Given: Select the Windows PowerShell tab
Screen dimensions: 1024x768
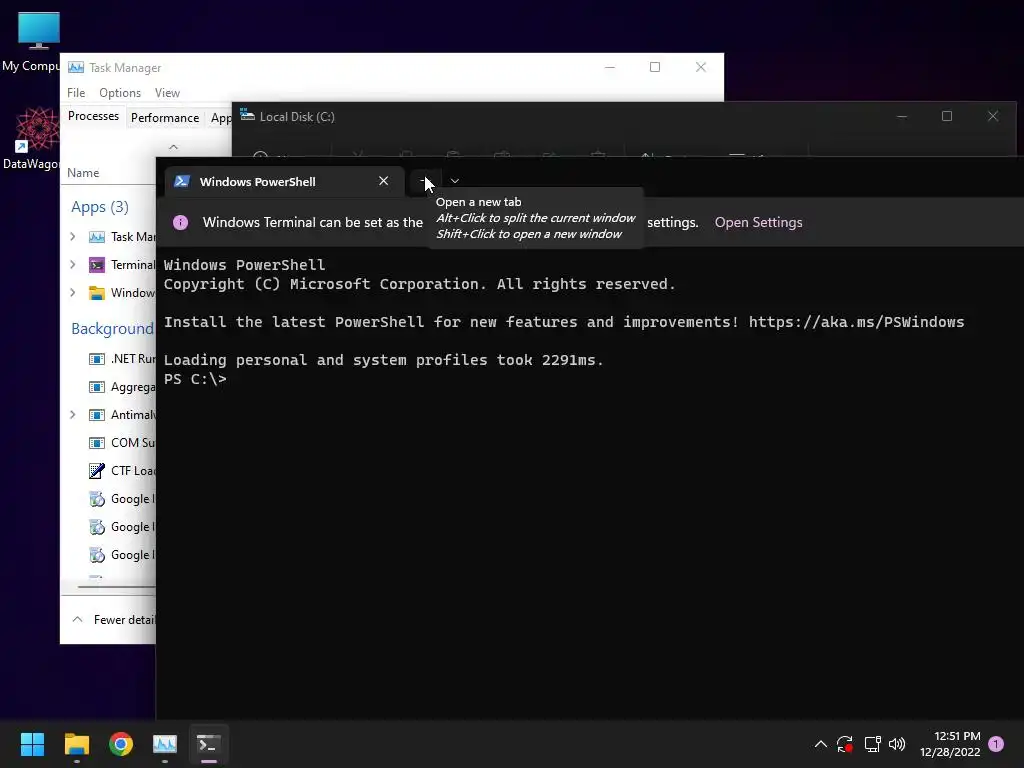Looking at the screenshot, I should click(x=284, y=182).
